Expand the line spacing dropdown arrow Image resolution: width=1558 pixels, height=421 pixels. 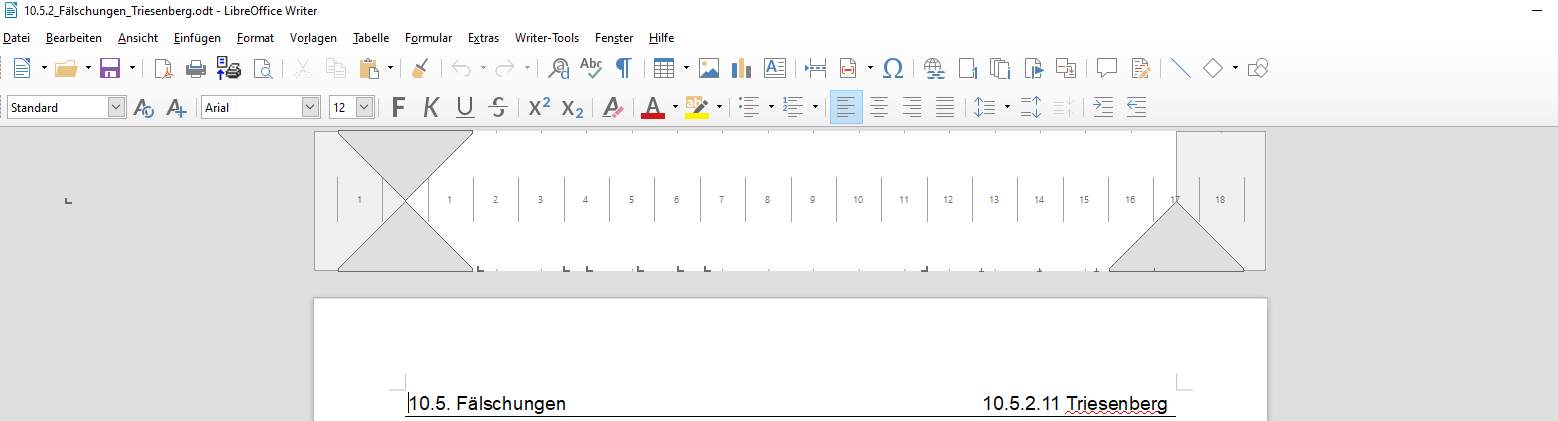coord(1007,107)
